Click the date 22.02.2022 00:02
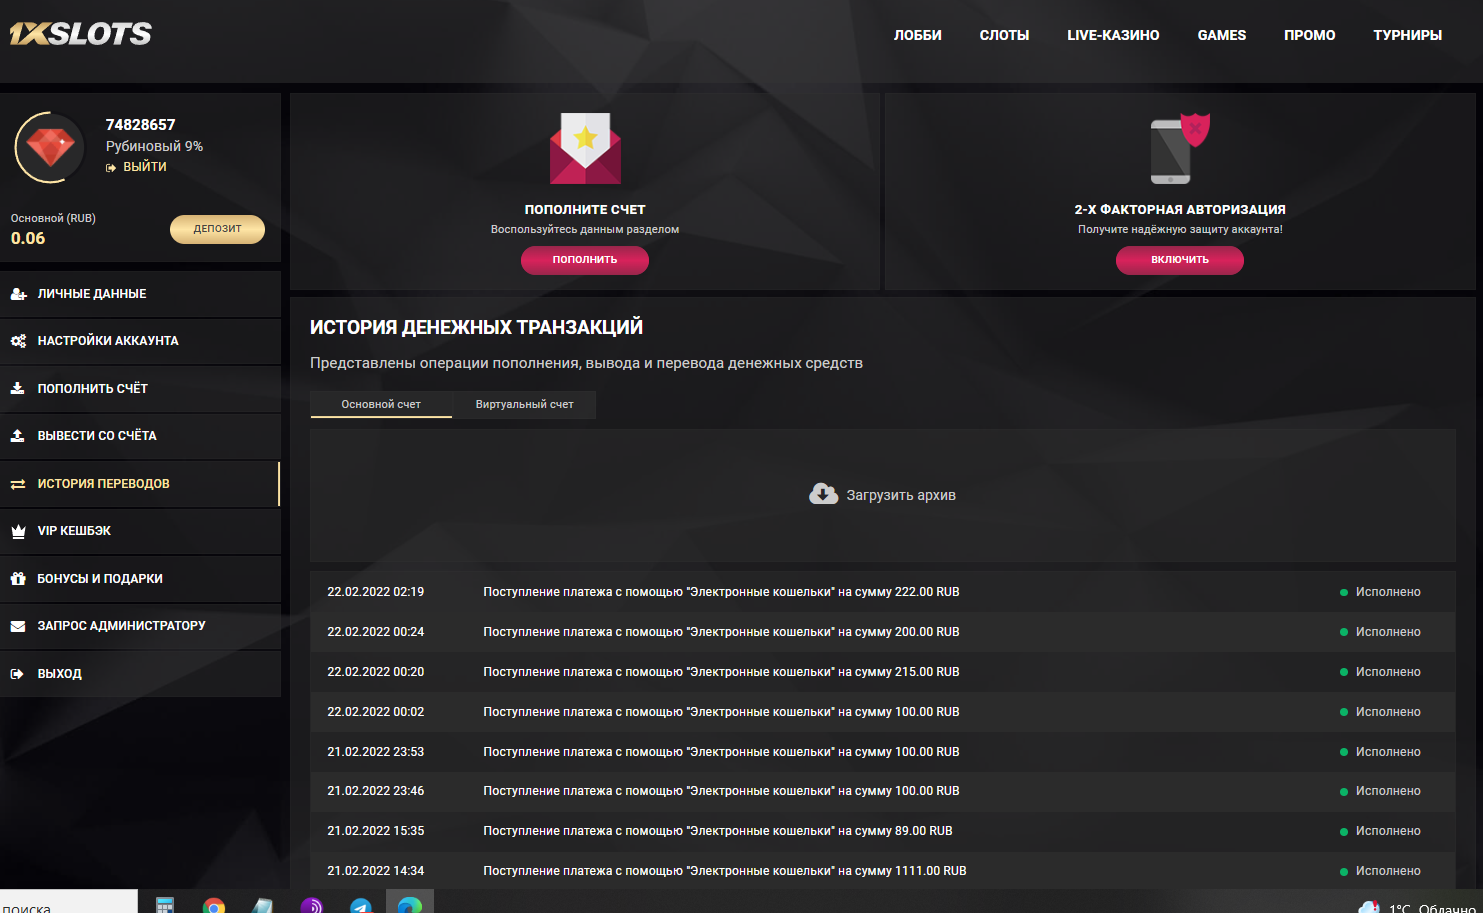 [x=375, y=712]
